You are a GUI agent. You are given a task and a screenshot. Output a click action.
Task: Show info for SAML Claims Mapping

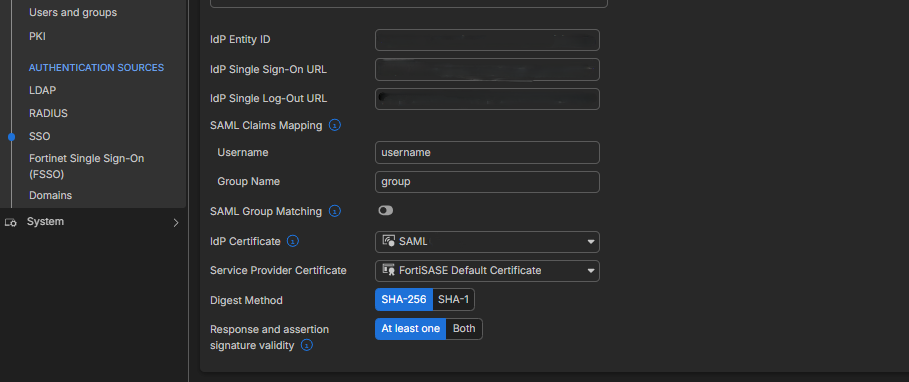334,125
